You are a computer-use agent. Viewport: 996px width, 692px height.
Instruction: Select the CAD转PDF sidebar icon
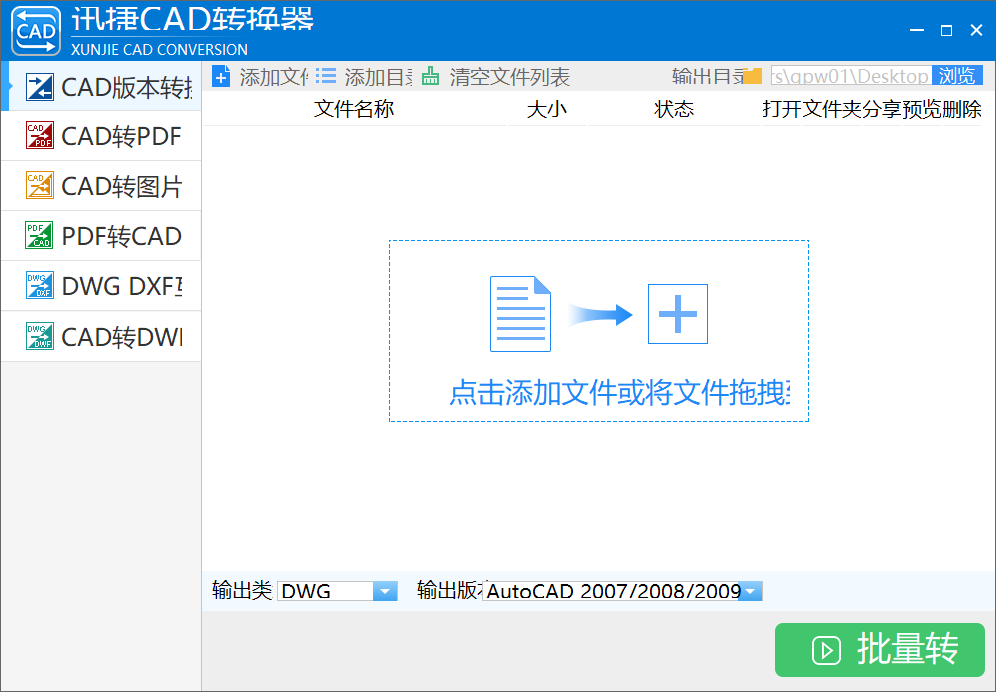pos(39,135)
